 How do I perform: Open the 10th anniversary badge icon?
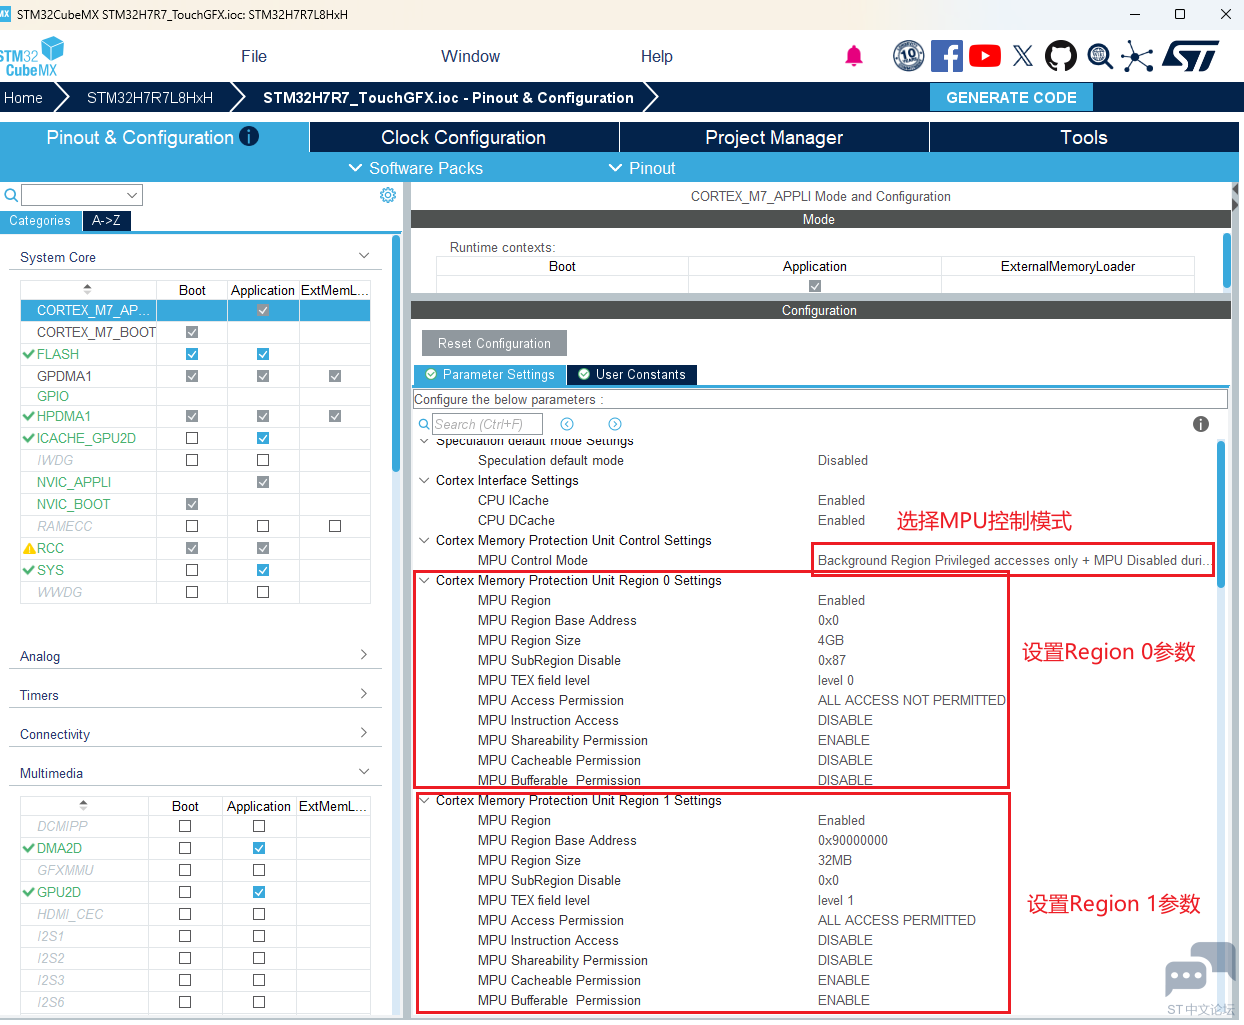coord(908,56)
